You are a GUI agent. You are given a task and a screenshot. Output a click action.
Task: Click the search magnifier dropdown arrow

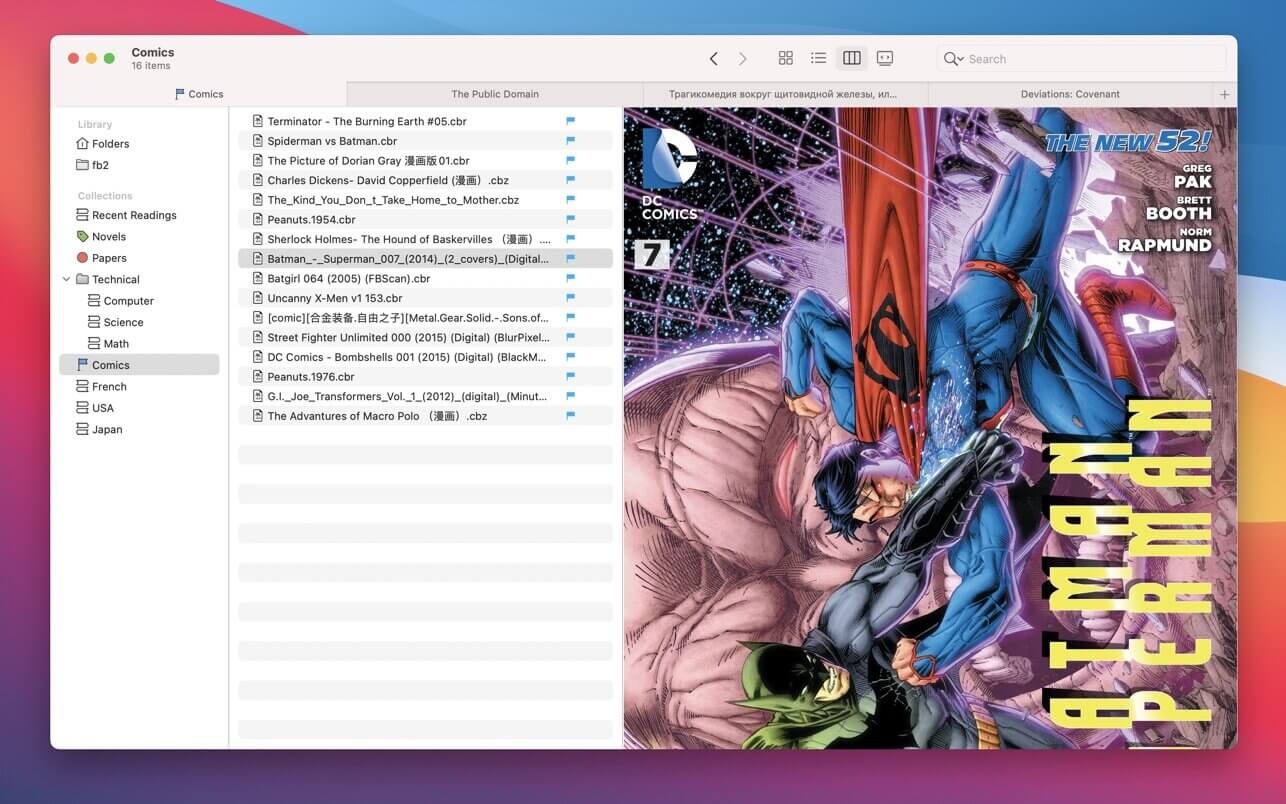(x=960, y=60)
